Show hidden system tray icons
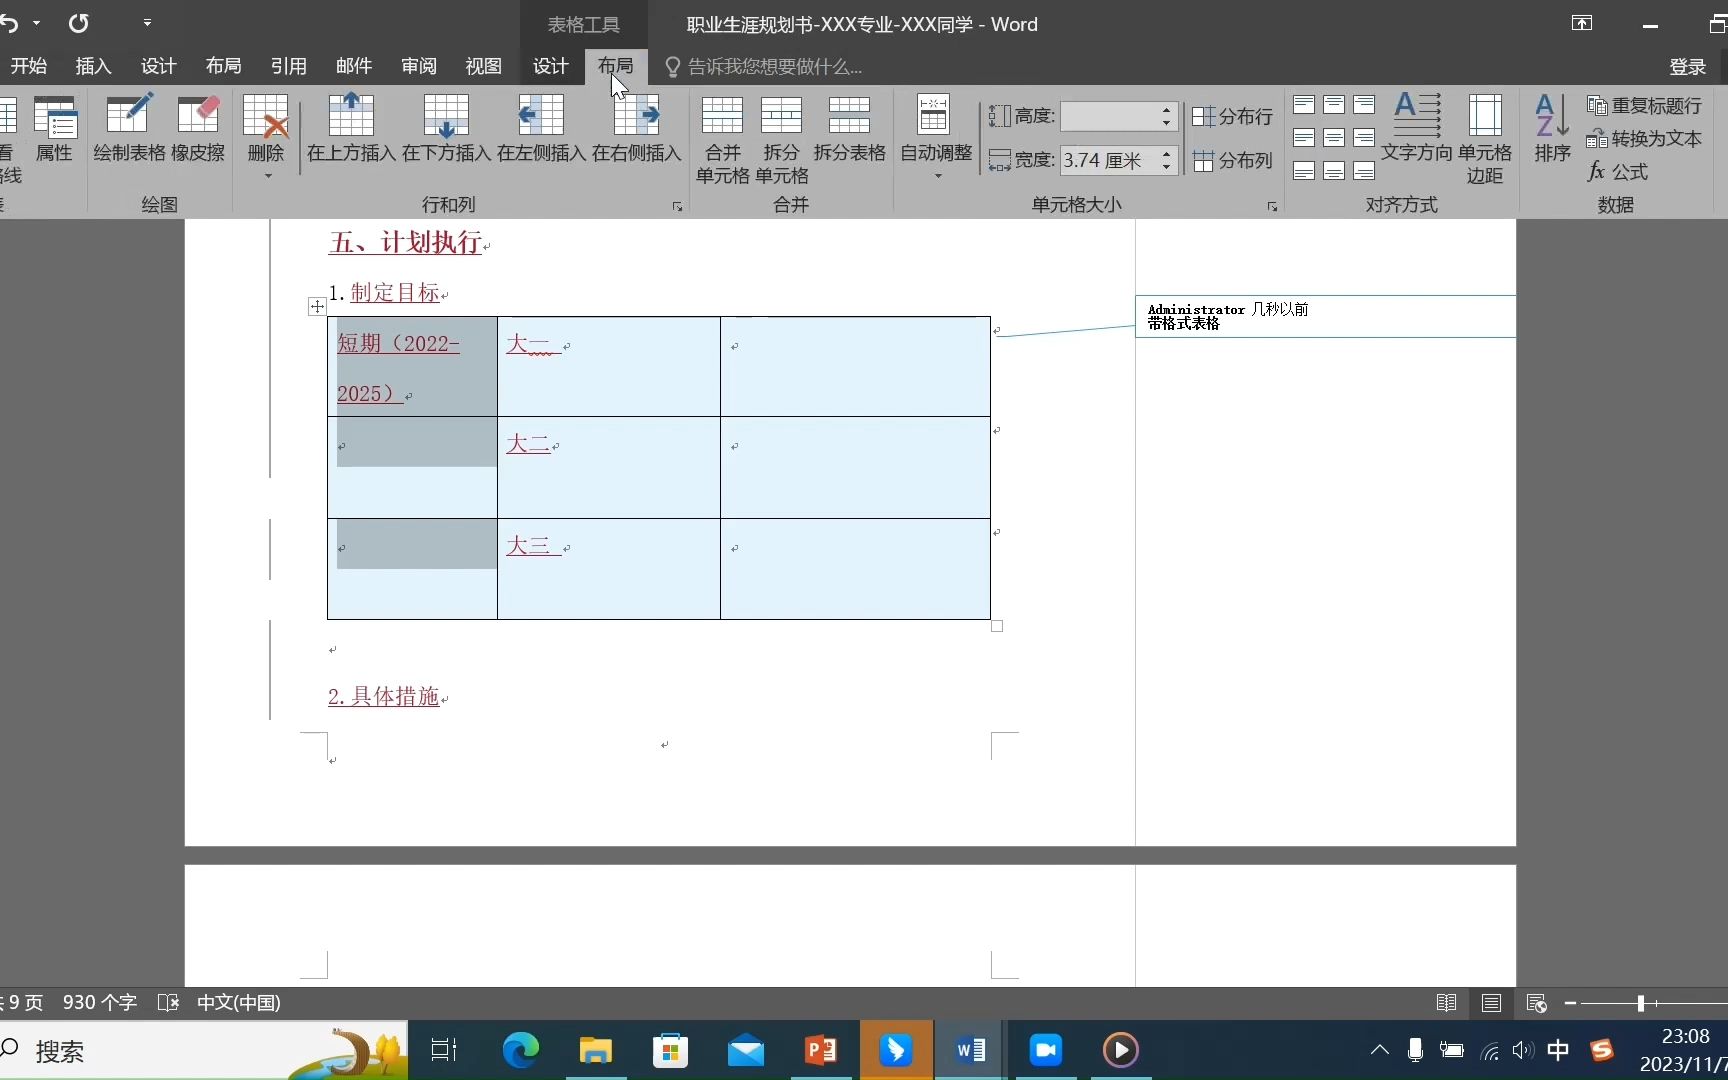This screenshot has width=1728, height=1080. click(1379, 1050)
